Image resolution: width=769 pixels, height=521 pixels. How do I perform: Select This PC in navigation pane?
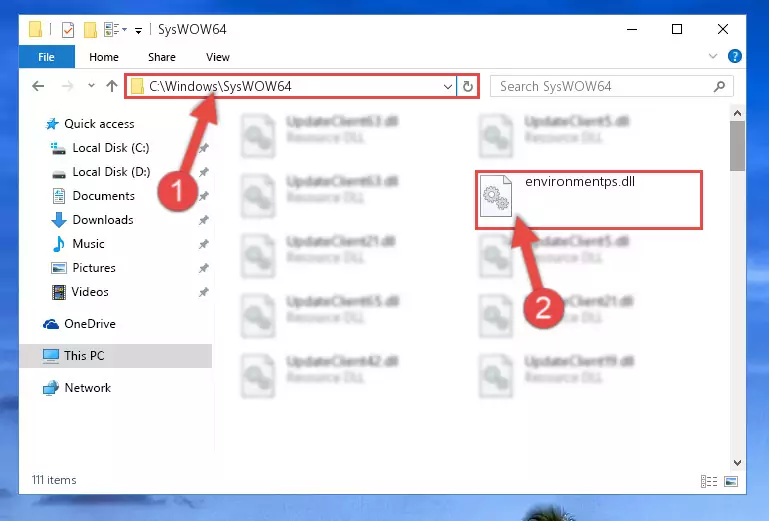coord(84,356)
